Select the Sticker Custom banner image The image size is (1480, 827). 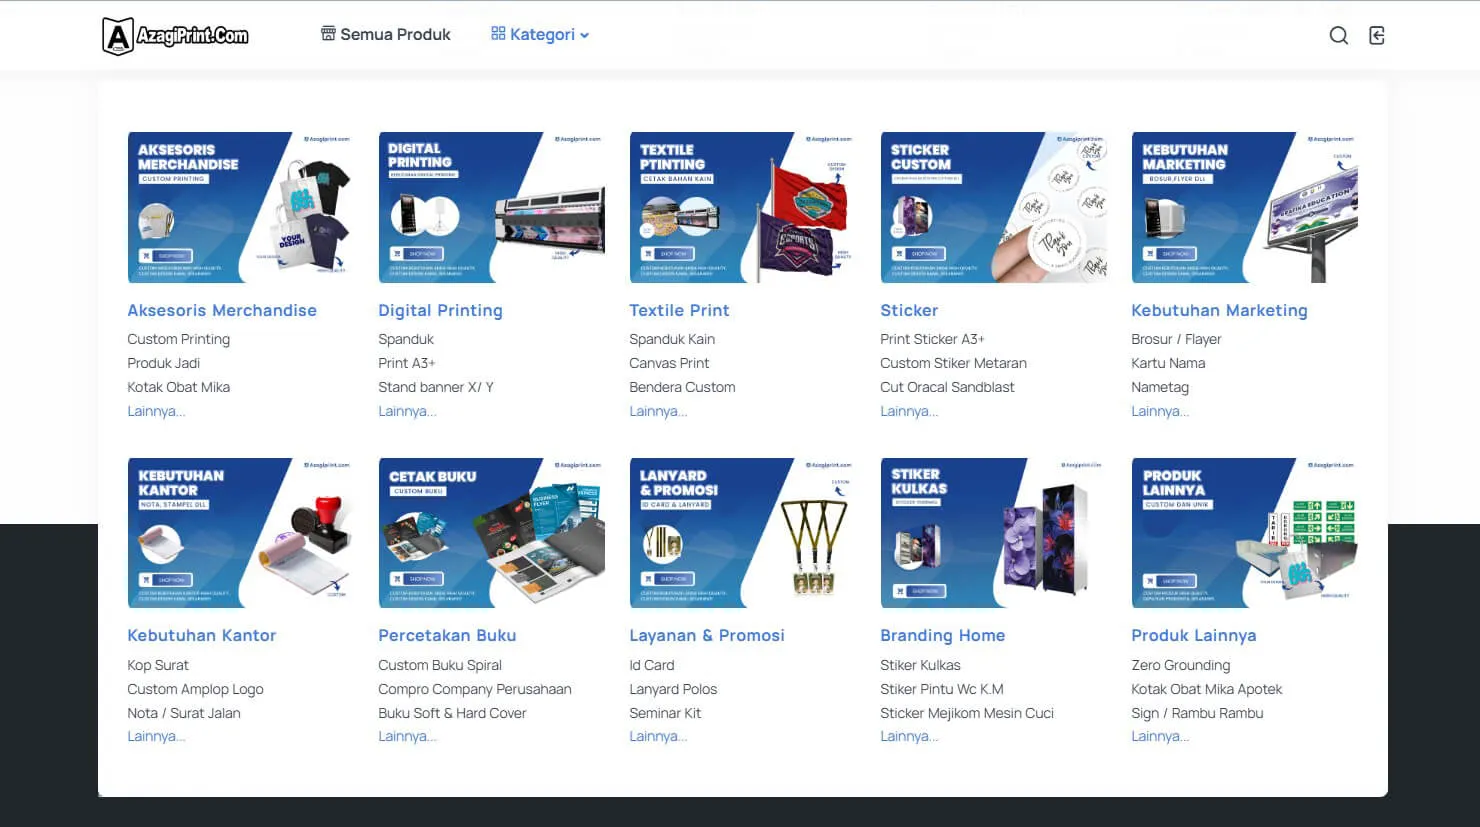[993, 207]
